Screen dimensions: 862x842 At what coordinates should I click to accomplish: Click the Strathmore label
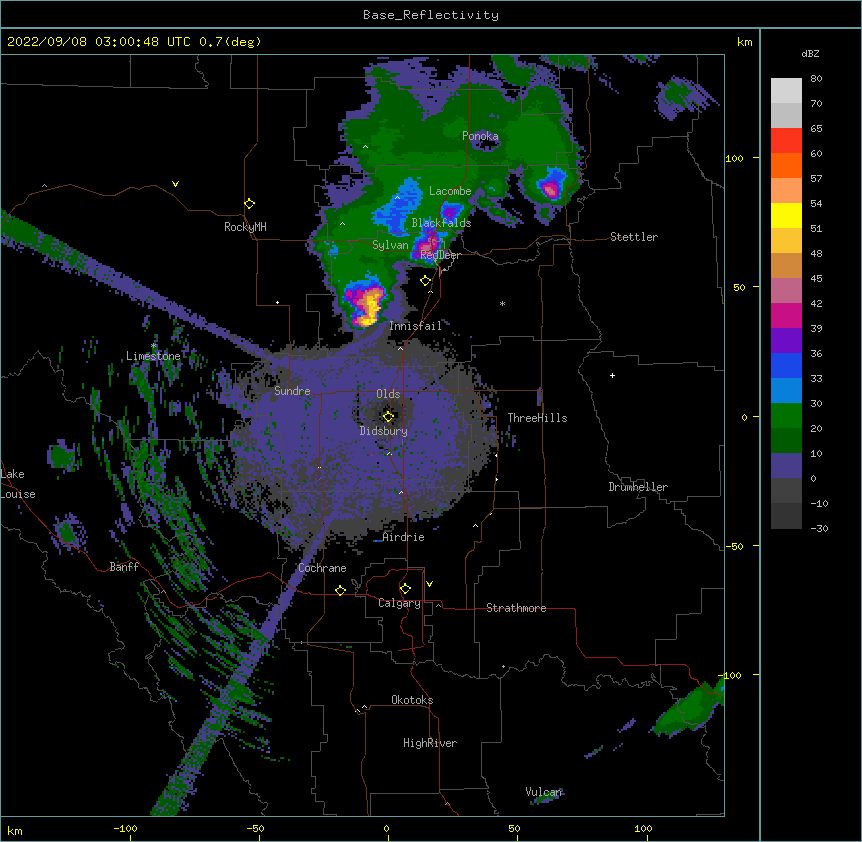click(x=516, y=608)
